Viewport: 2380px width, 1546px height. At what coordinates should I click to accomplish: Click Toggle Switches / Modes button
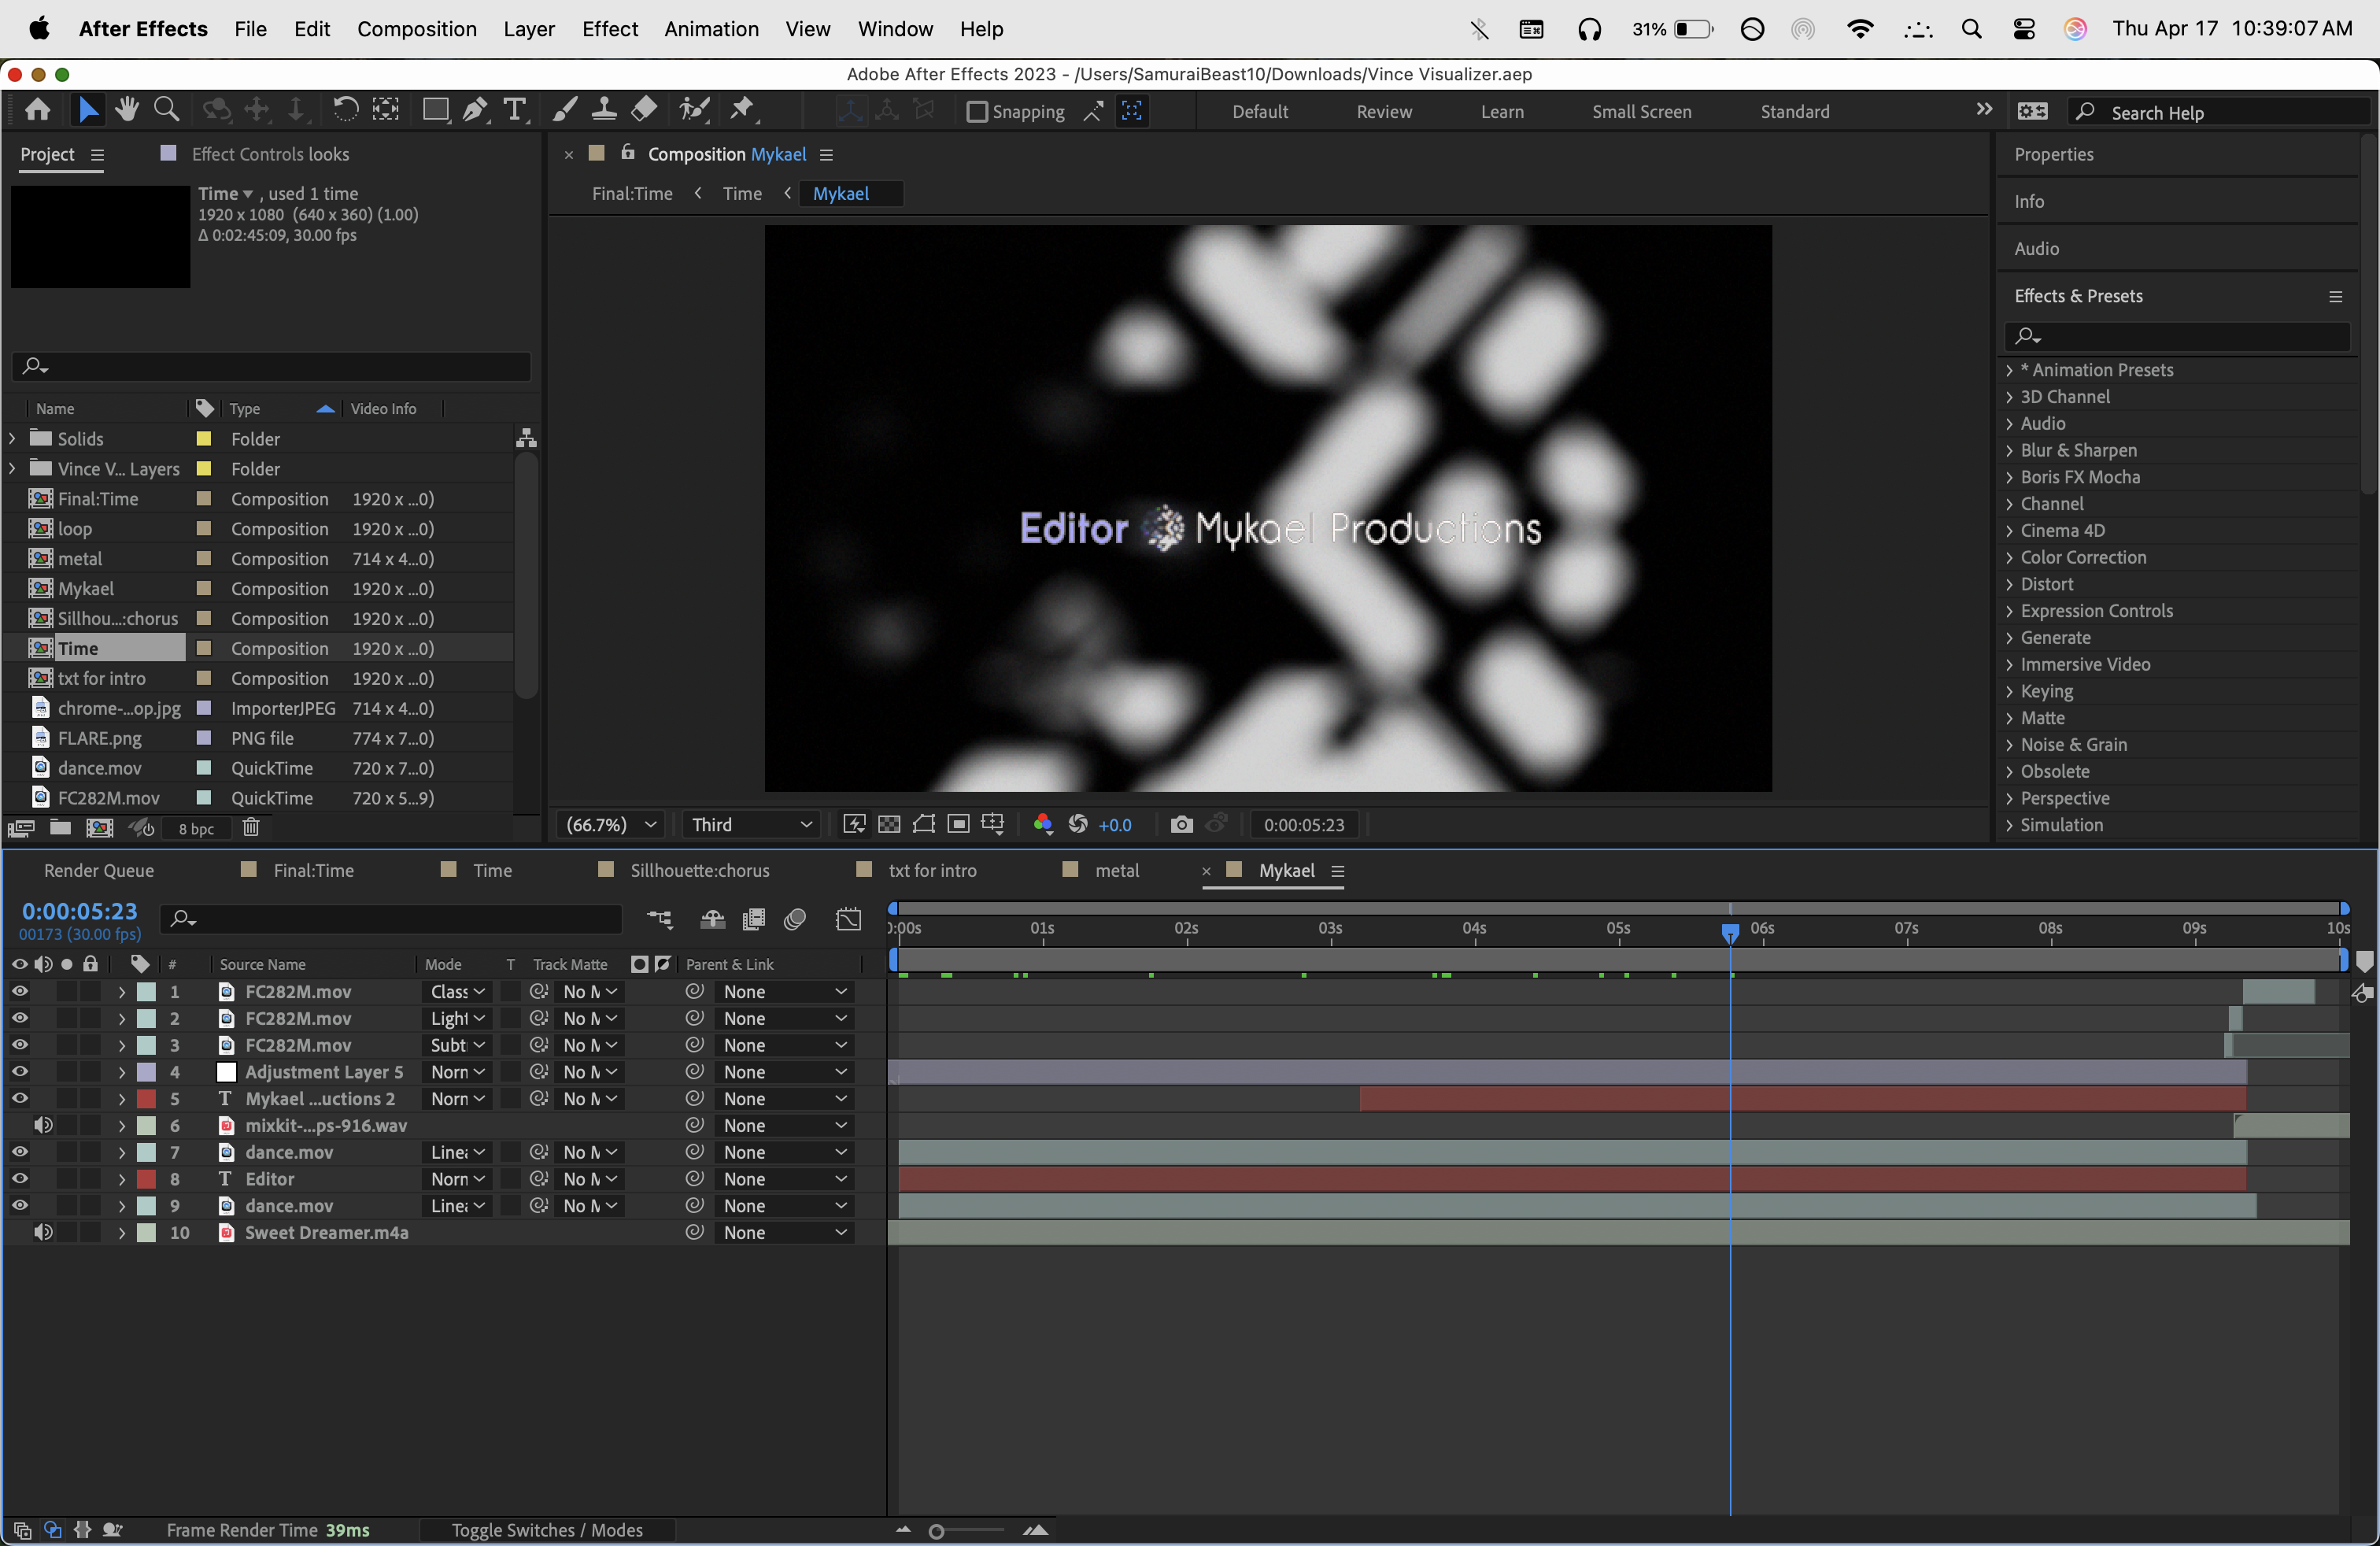tap(547, 1530)
